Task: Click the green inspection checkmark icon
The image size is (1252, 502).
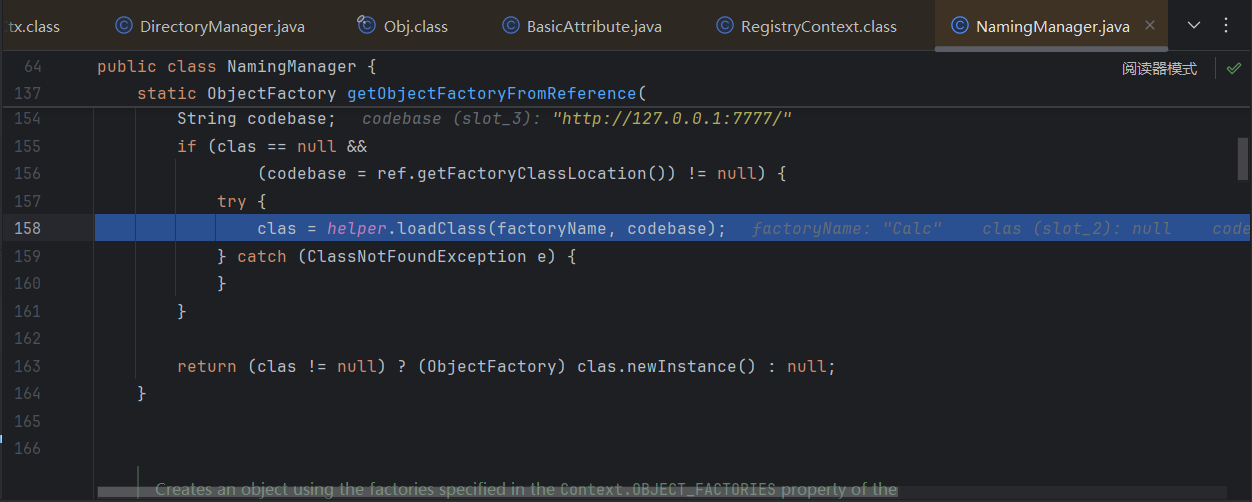Action: pos(1234,68)
